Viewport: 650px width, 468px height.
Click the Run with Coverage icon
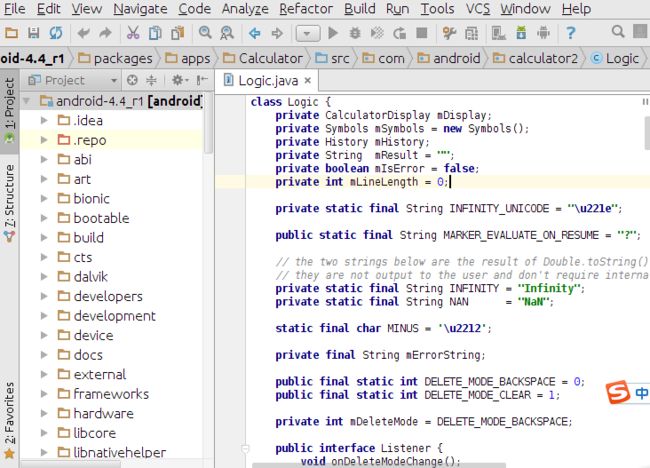tap(377, 32)
